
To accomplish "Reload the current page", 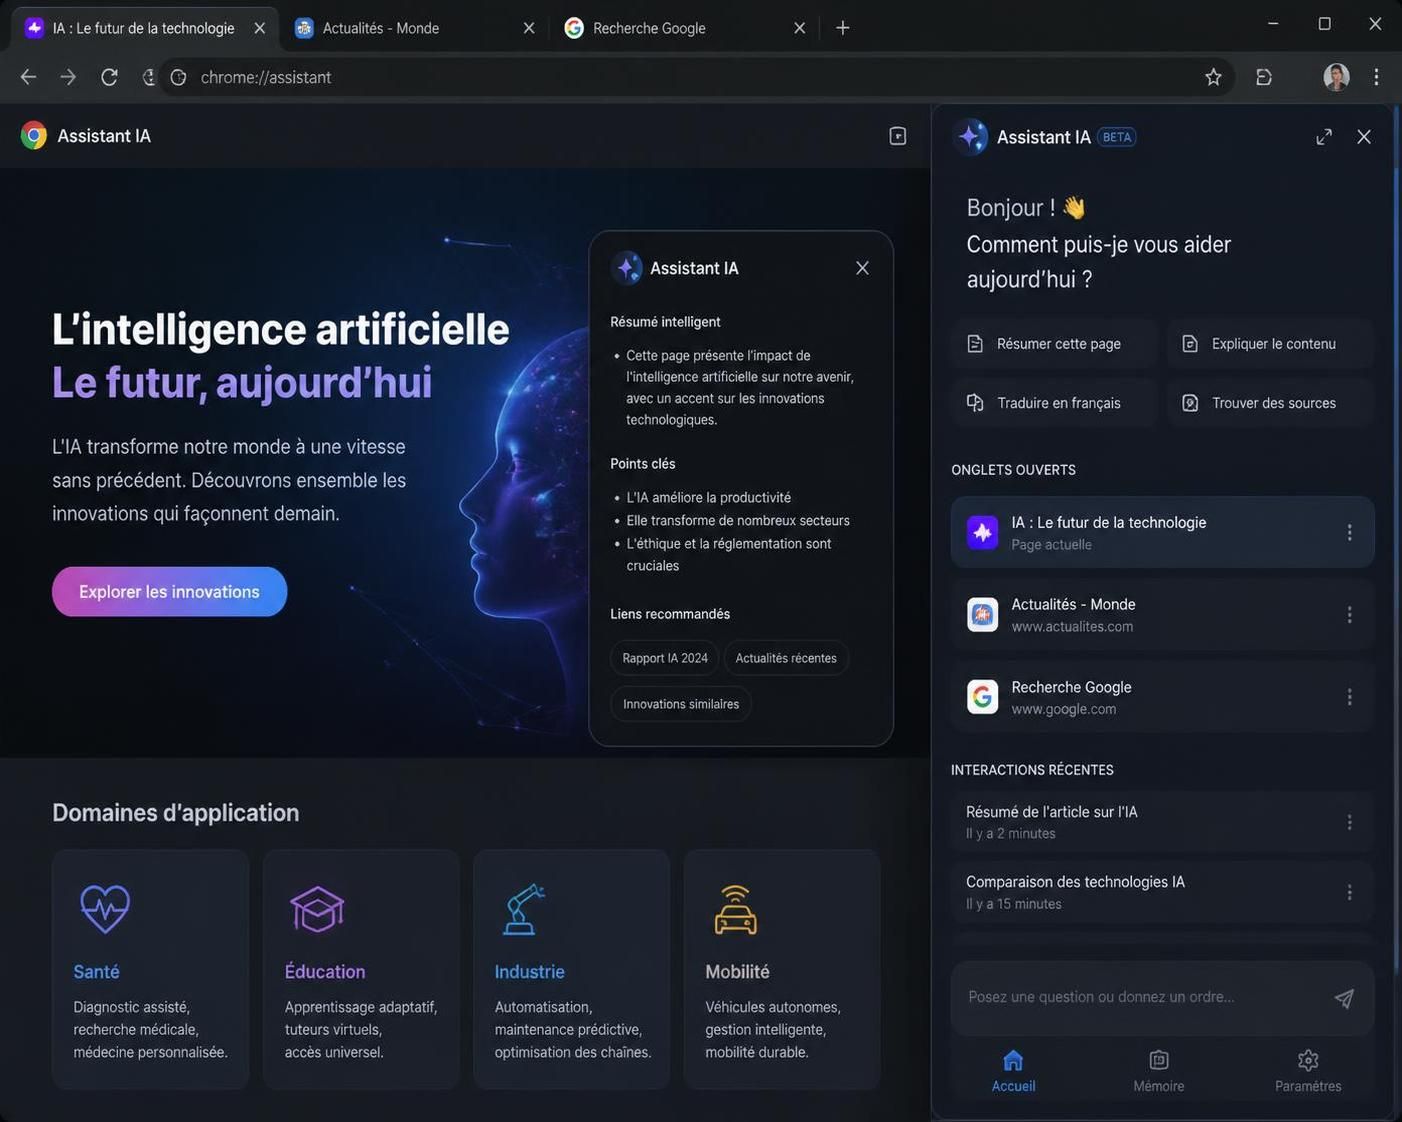I will point(109,77).
